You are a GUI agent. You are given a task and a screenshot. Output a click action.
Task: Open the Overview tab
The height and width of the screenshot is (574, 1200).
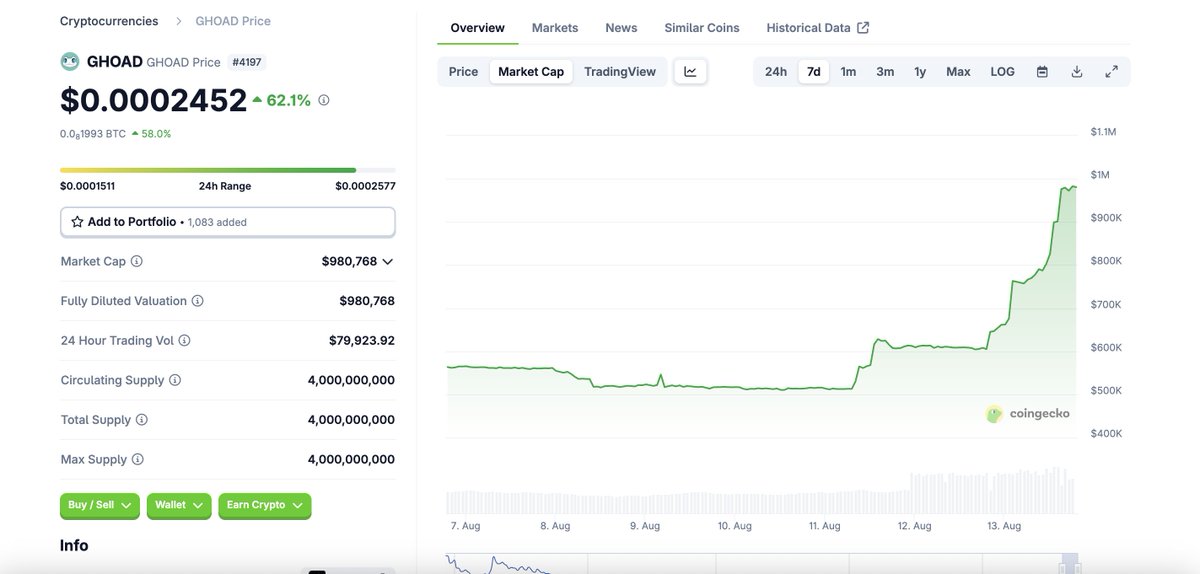click(x=478, y=28)
